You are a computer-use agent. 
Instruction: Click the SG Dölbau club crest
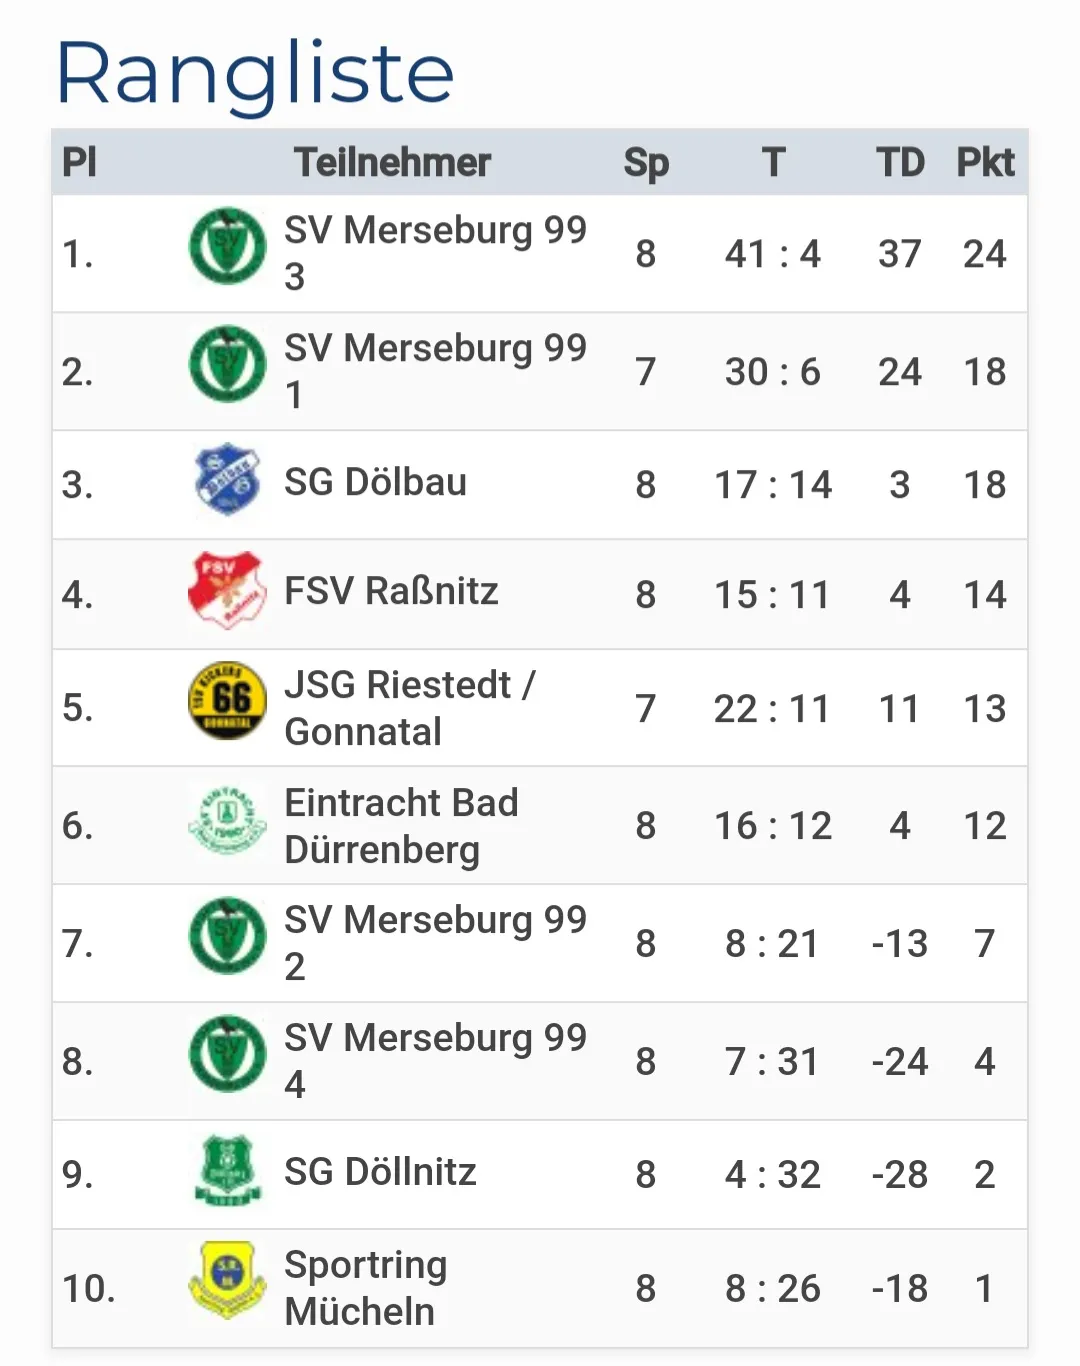pyautogui.click(x=228, y=479)
